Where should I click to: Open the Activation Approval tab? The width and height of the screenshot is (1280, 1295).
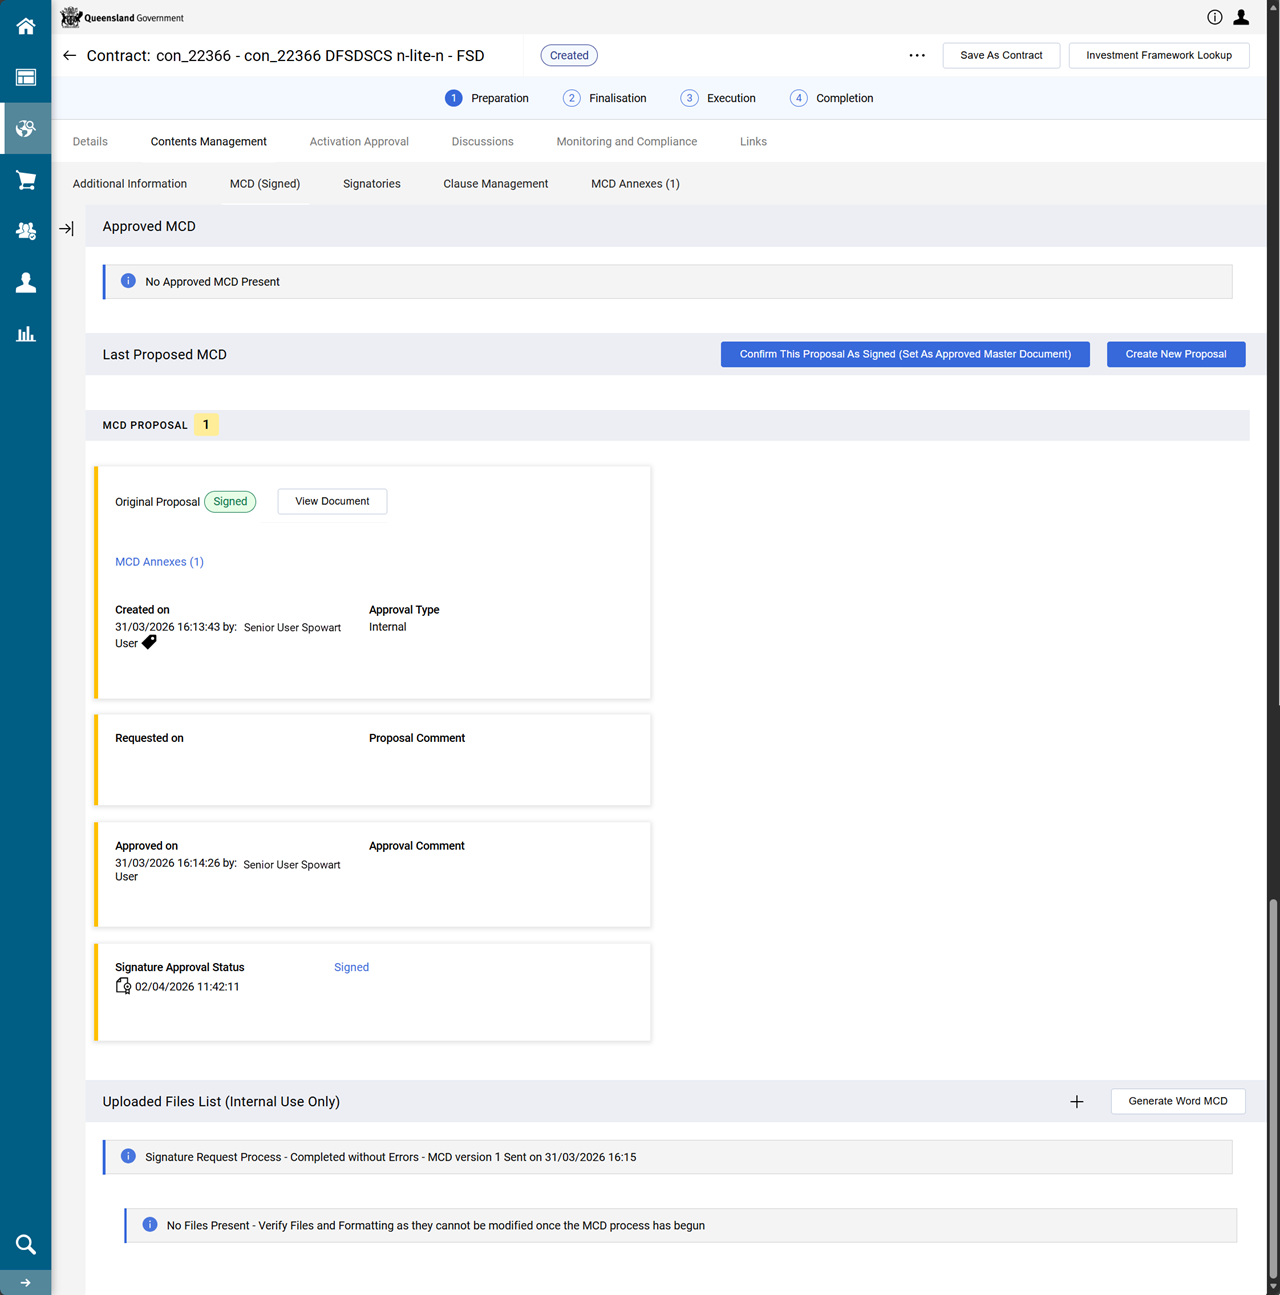coord(359,142)
